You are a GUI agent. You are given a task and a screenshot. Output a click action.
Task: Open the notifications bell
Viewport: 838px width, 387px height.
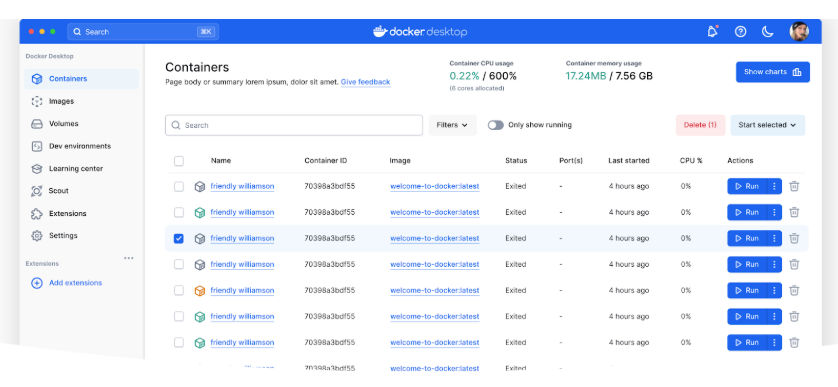(712, 32)
